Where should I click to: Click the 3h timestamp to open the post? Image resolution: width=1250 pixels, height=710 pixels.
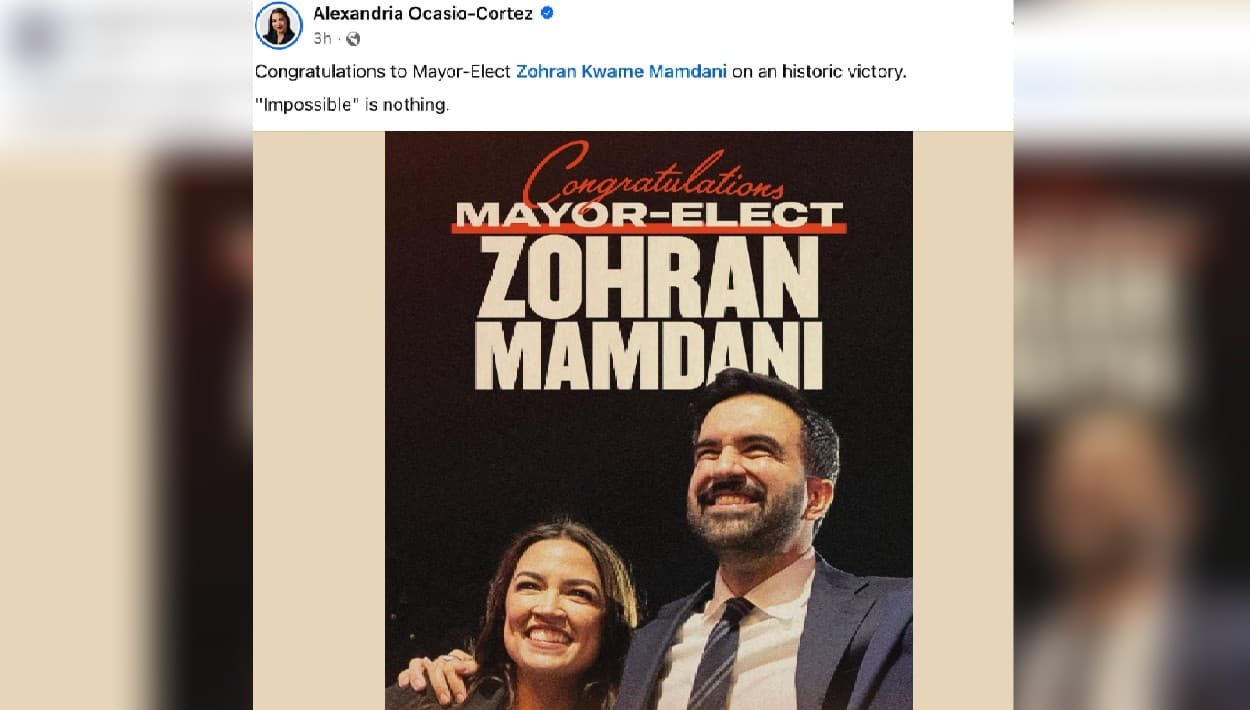[322, 39]
